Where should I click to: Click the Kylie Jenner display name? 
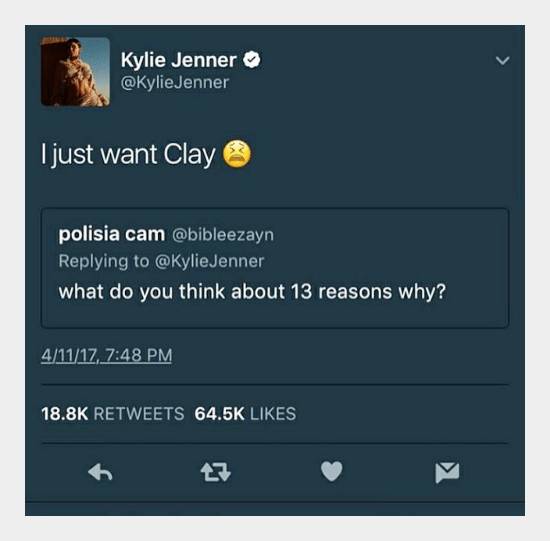click(x=179, y=60)
